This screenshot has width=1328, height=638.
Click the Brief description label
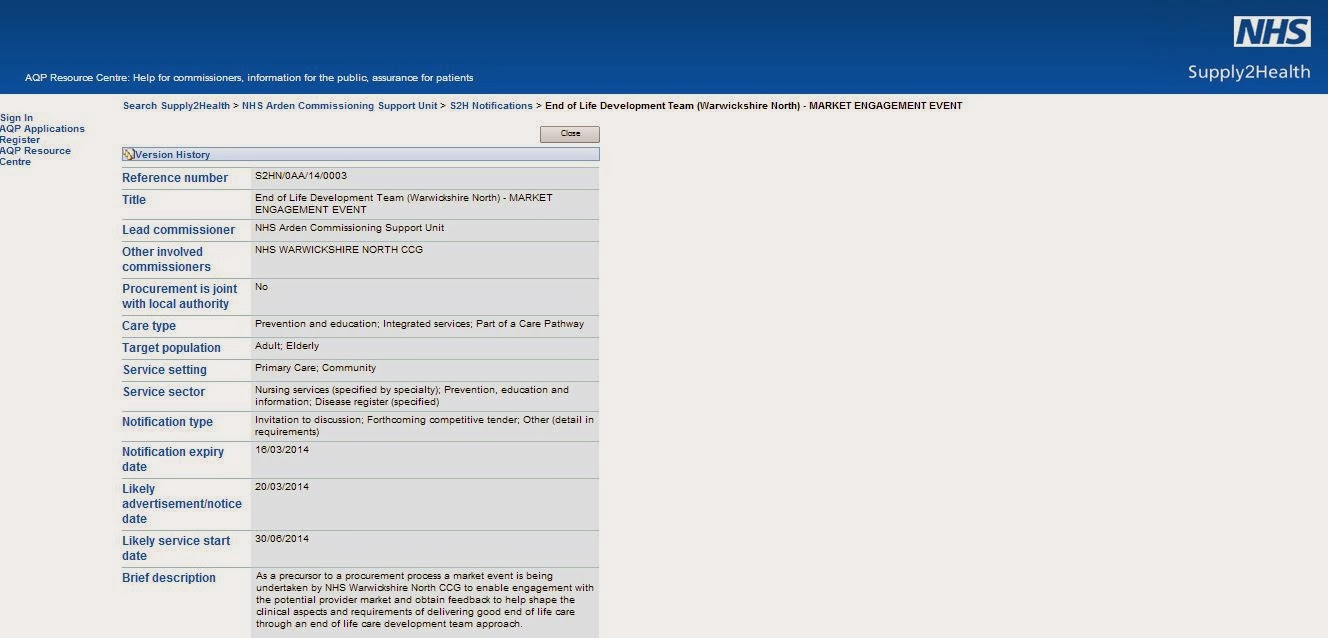tap(169, 578)
